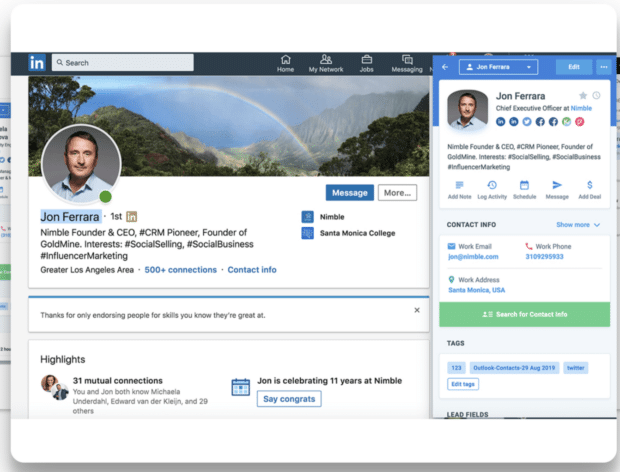Click phone number 3109295933
The height and width of the screenshot is (472, 620).
544,257
